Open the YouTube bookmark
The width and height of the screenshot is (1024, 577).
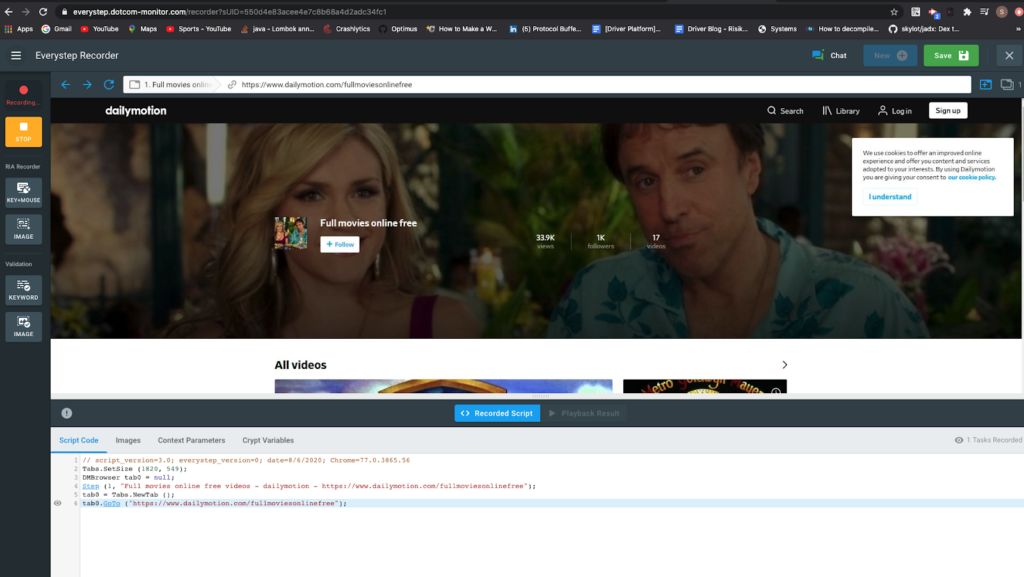pos(99,29)
